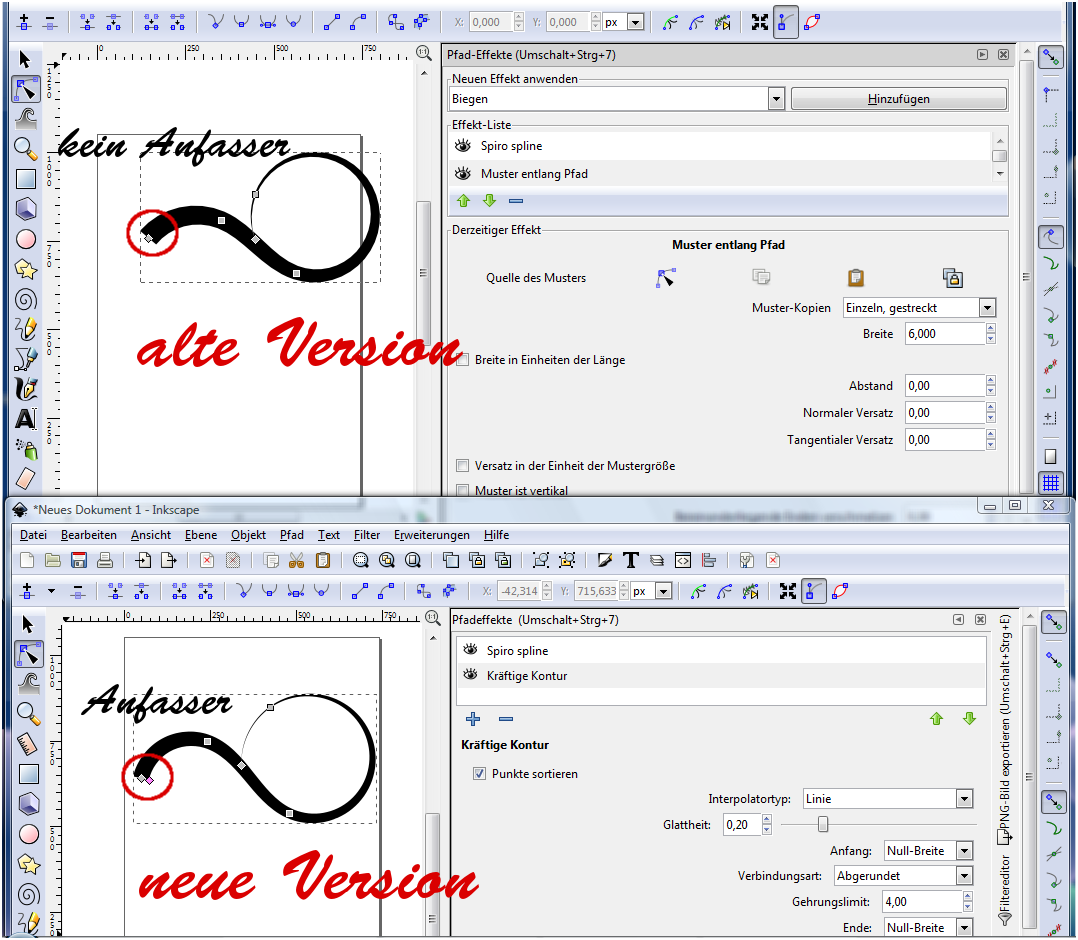Check 'Muster ist vertikal' option

[463, 490]
